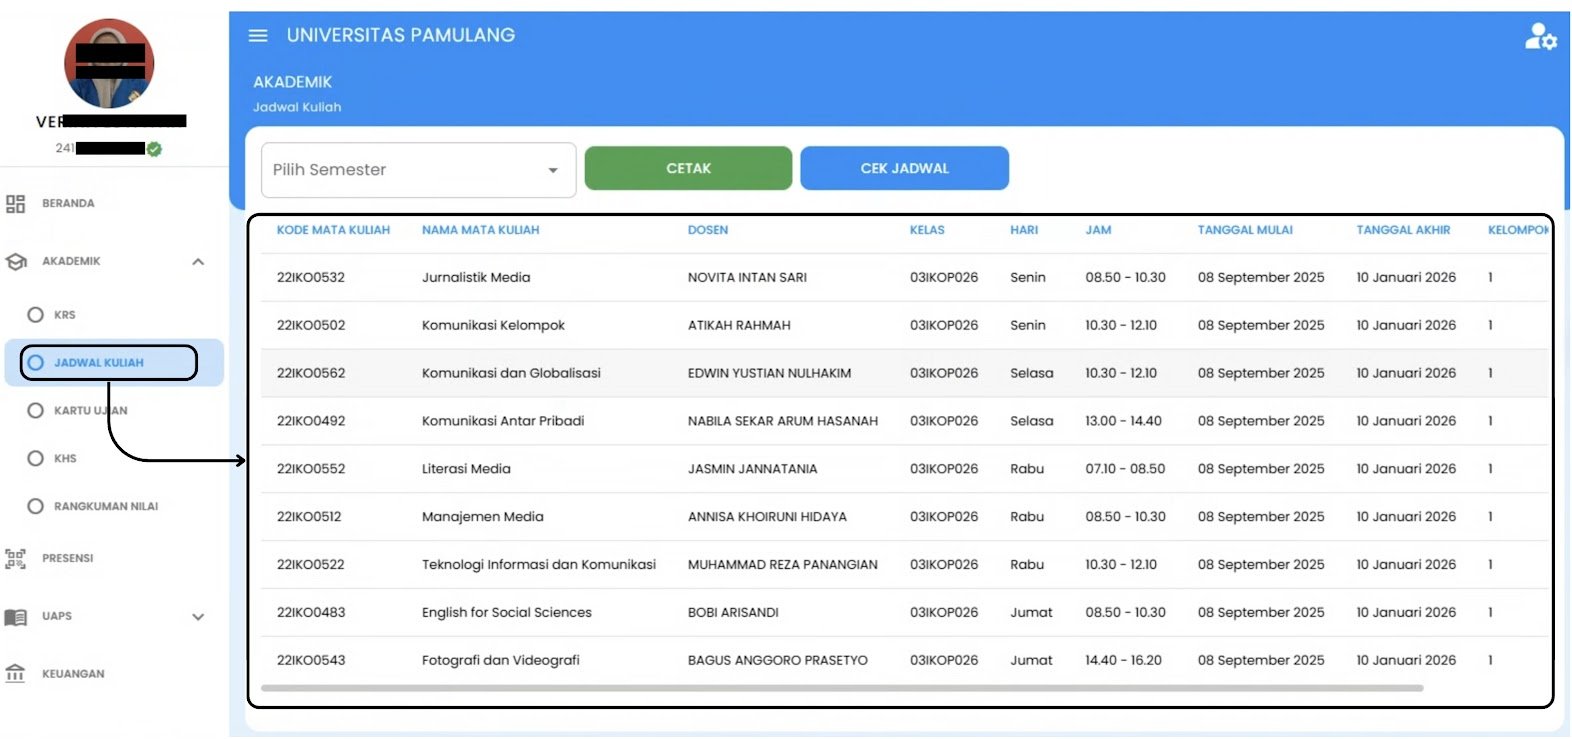Click course code 22IKO0552
The image size is (1572, 739).
coord(311,469)
